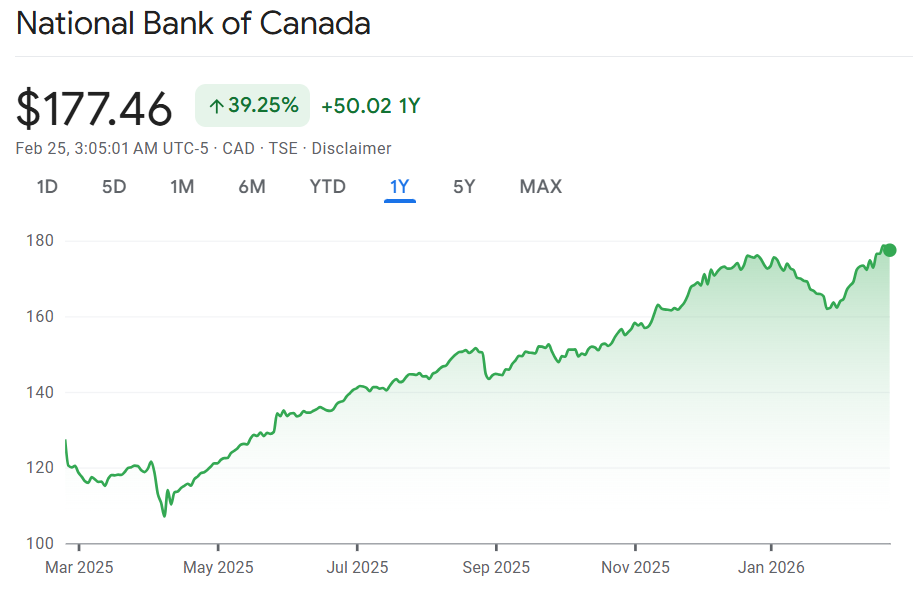Click the active 1Y range tab

[400, 186]
